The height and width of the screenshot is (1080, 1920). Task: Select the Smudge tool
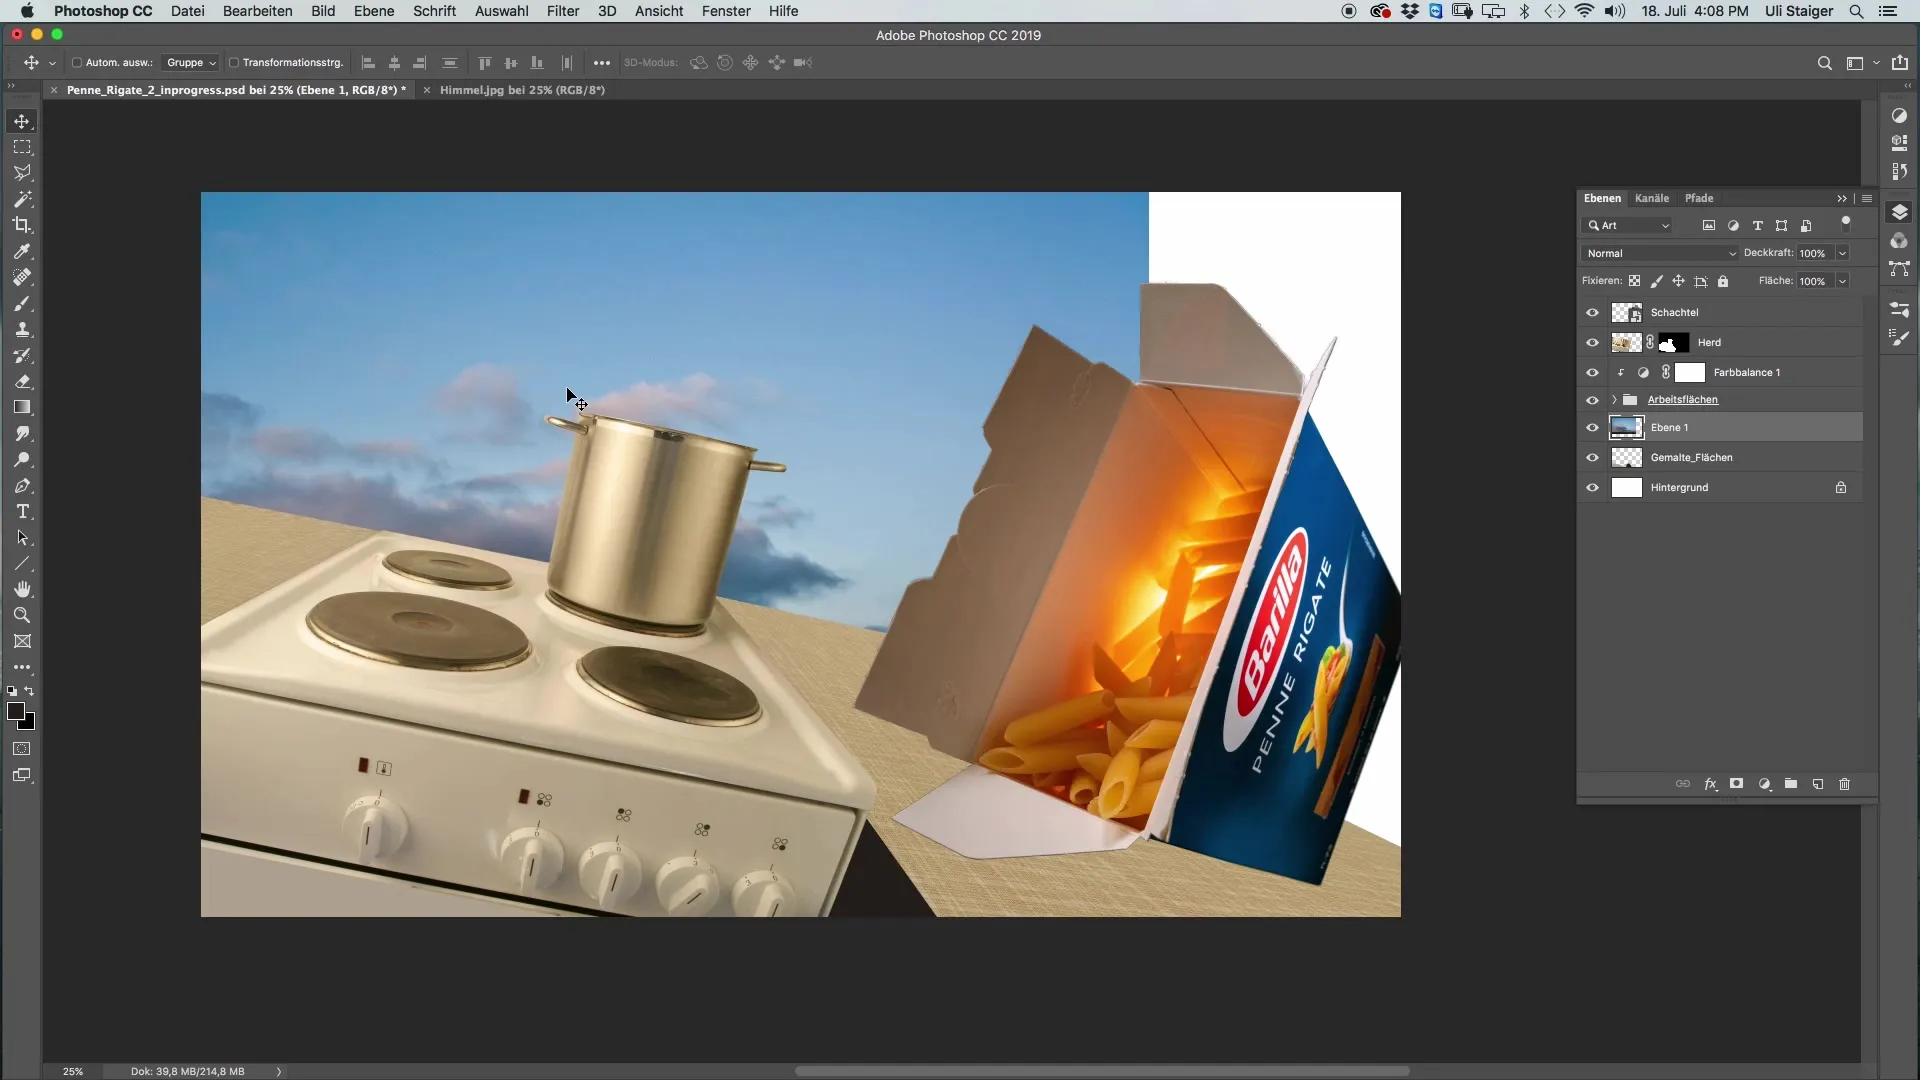[22, 433]
